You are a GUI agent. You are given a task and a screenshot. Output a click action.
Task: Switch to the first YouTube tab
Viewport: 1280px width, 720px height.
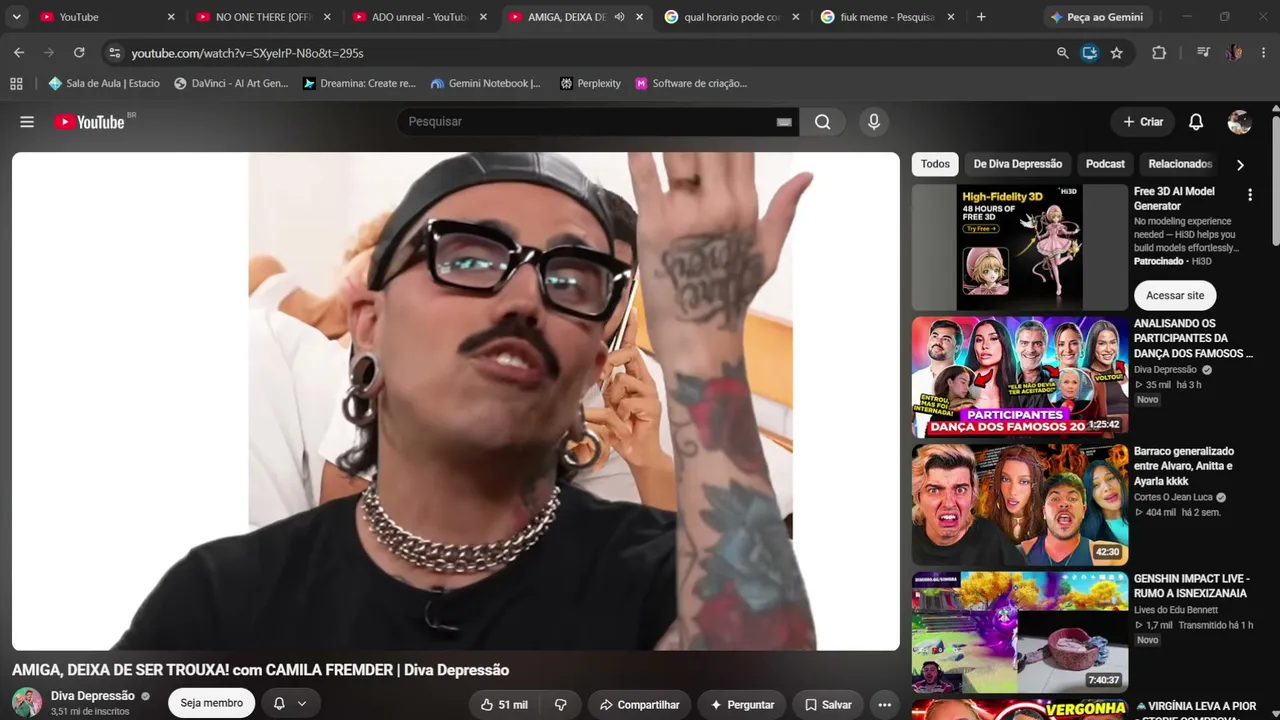(104, 17)
